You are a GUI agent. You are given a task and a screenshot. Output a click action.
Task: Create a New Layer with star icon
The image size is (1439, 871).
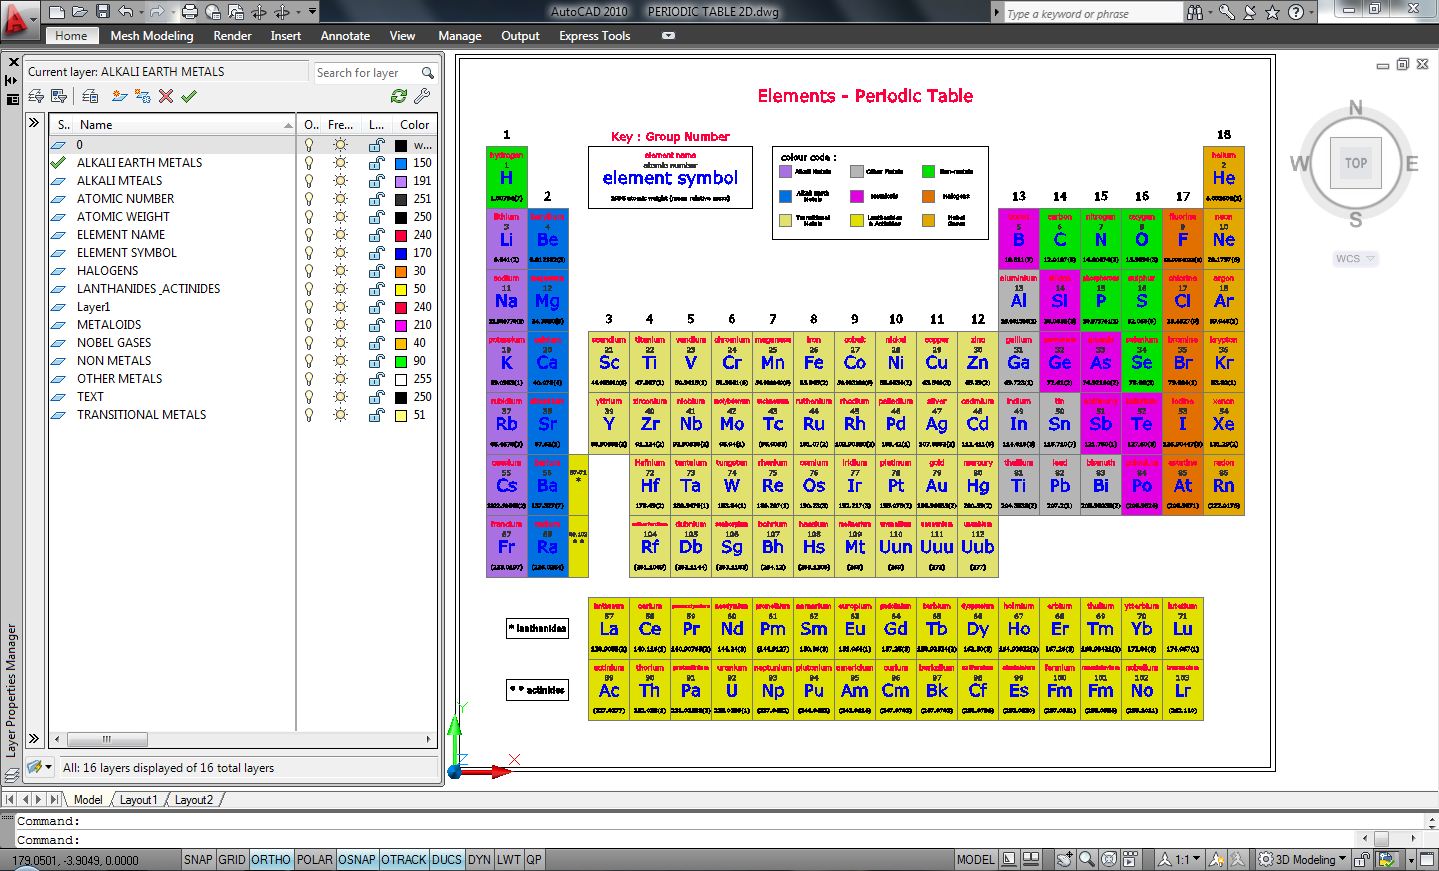tap(120, 96)
